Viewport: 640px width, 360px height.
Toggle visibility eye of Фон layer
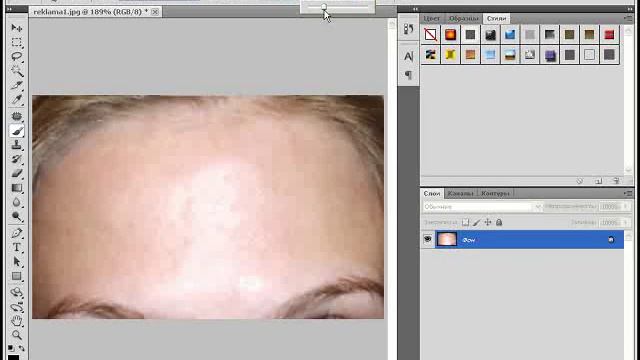click(428, 239)
